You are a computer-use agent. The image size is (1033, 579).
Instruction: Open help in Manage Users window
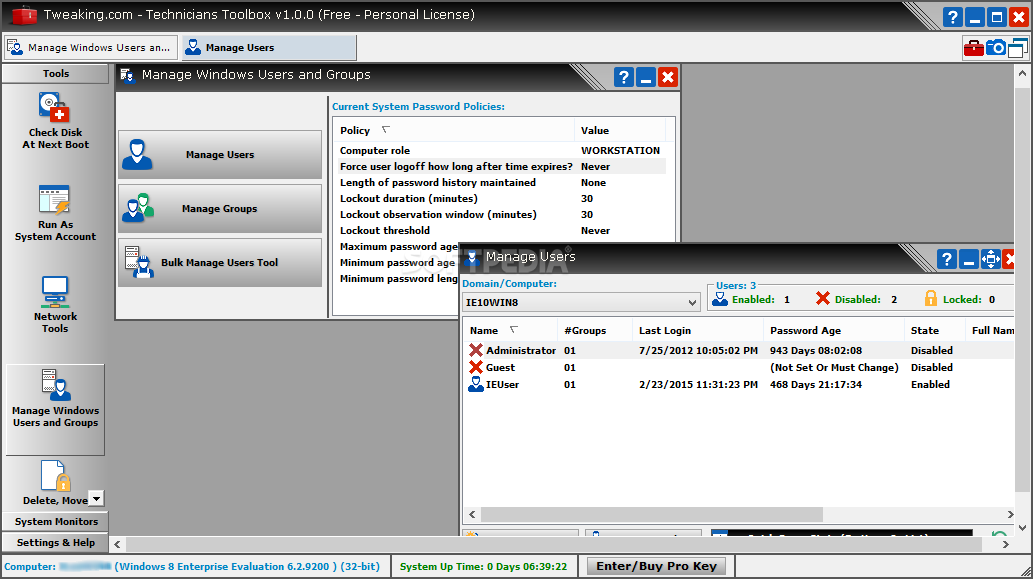pos(947,260)
